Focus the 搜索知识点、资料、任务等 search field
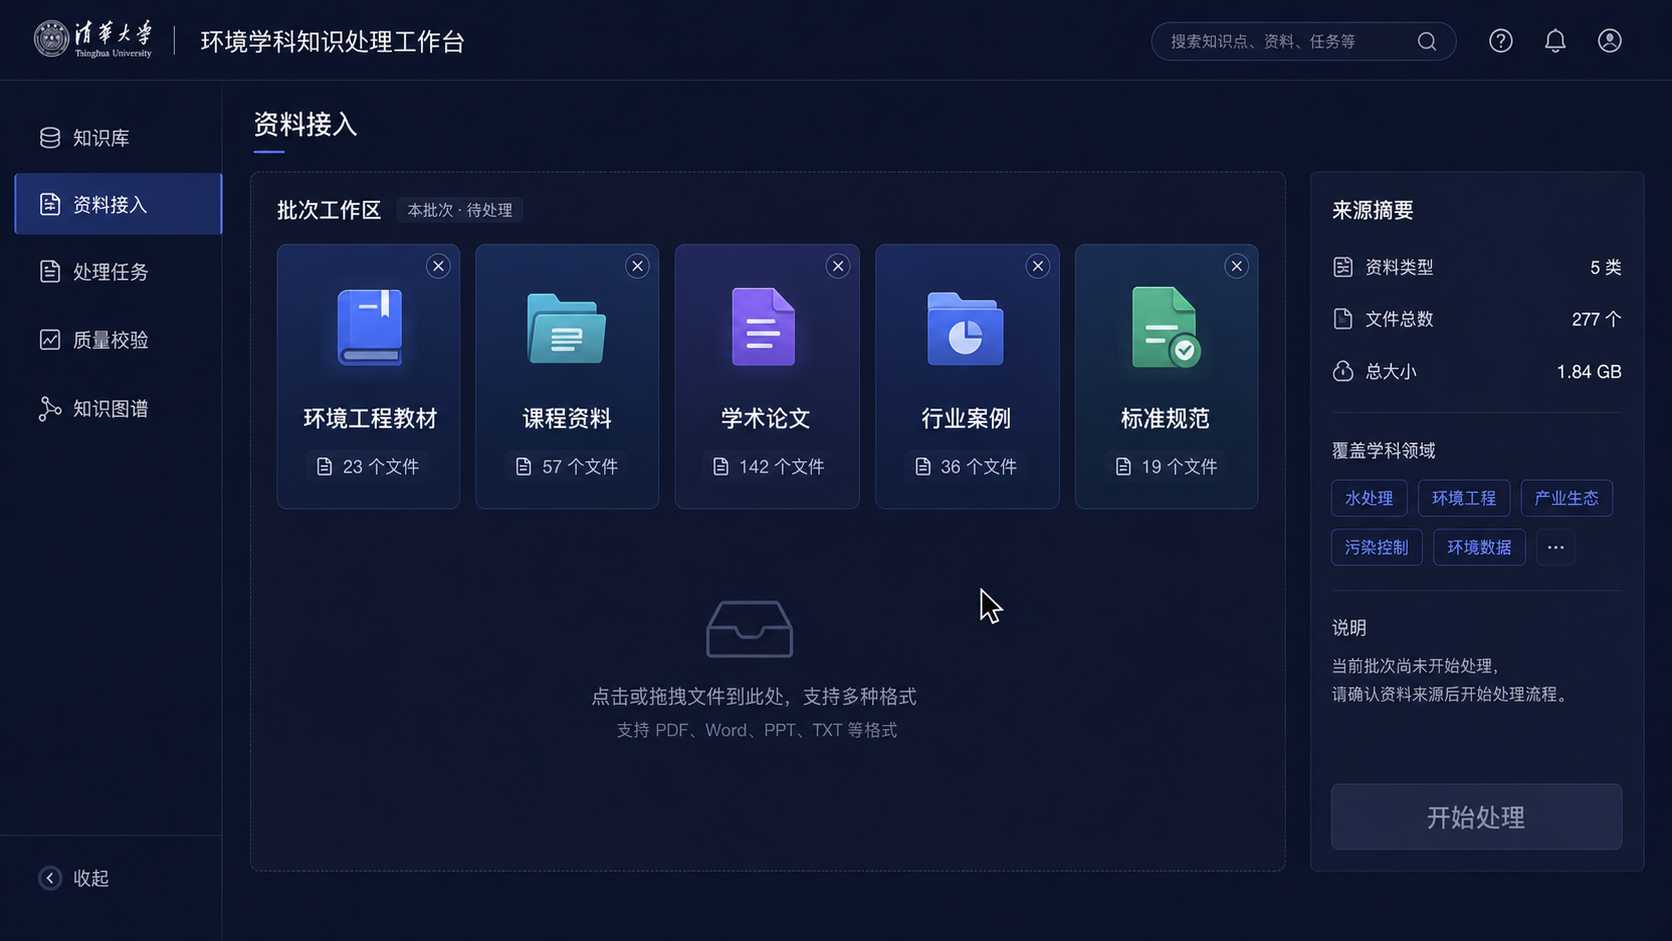 click(1304, 41)
